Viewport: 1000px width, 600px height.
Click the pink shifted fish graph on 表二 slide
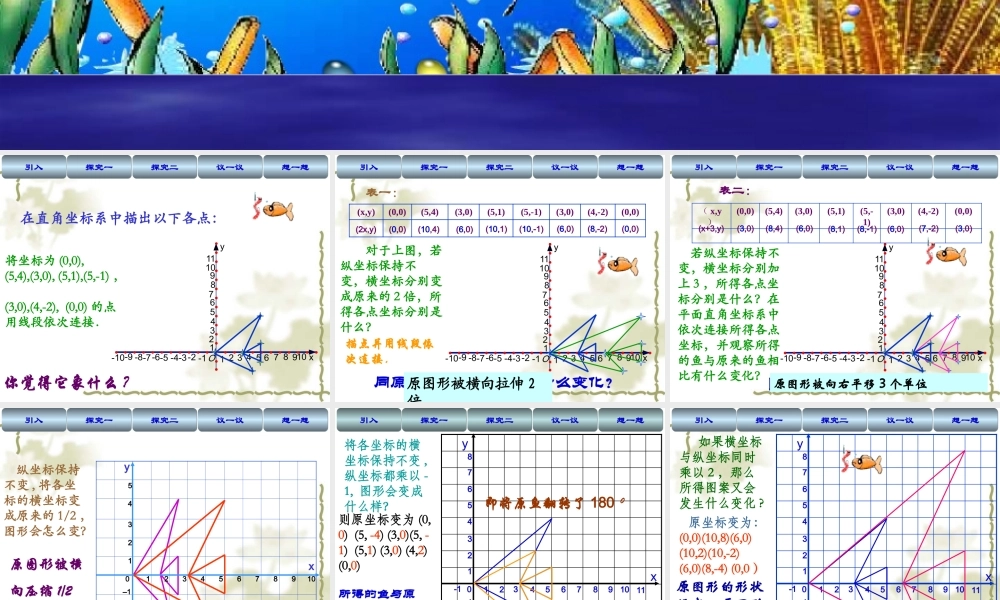pos(936,344)
